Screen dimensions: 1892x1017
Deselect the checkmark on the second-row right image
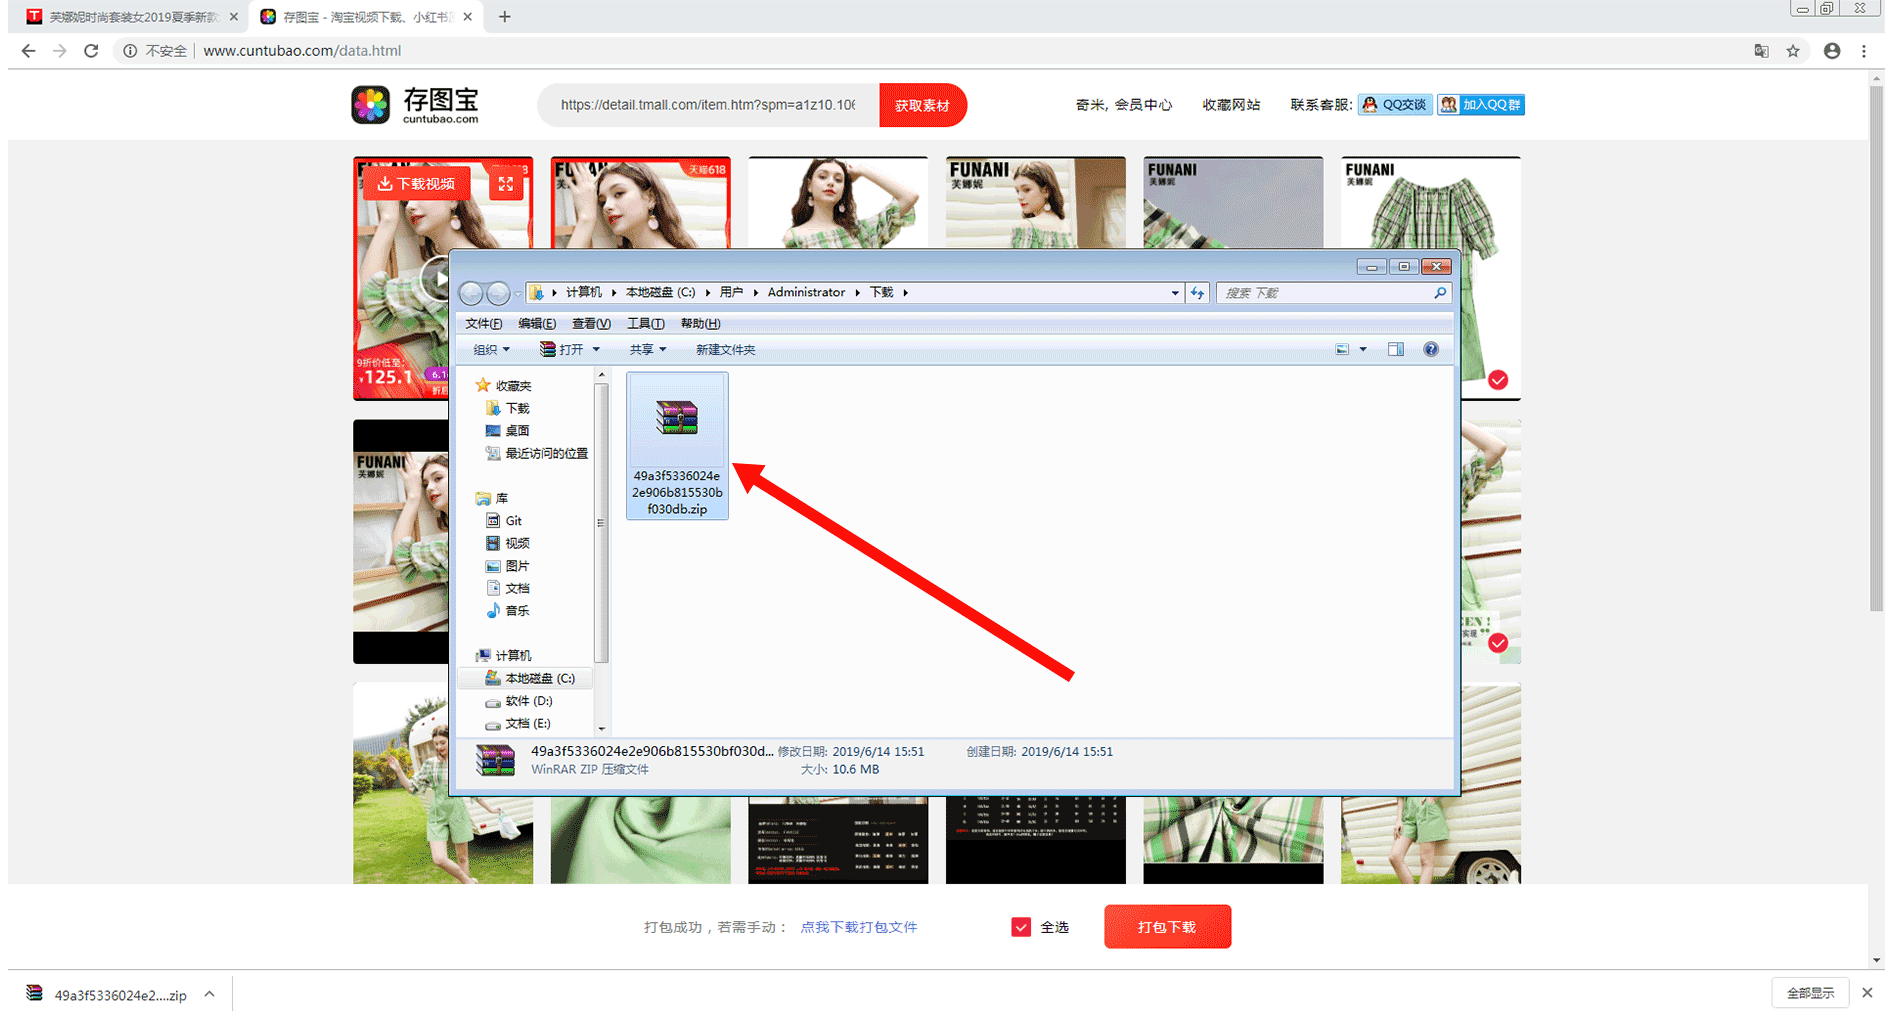1497,643
